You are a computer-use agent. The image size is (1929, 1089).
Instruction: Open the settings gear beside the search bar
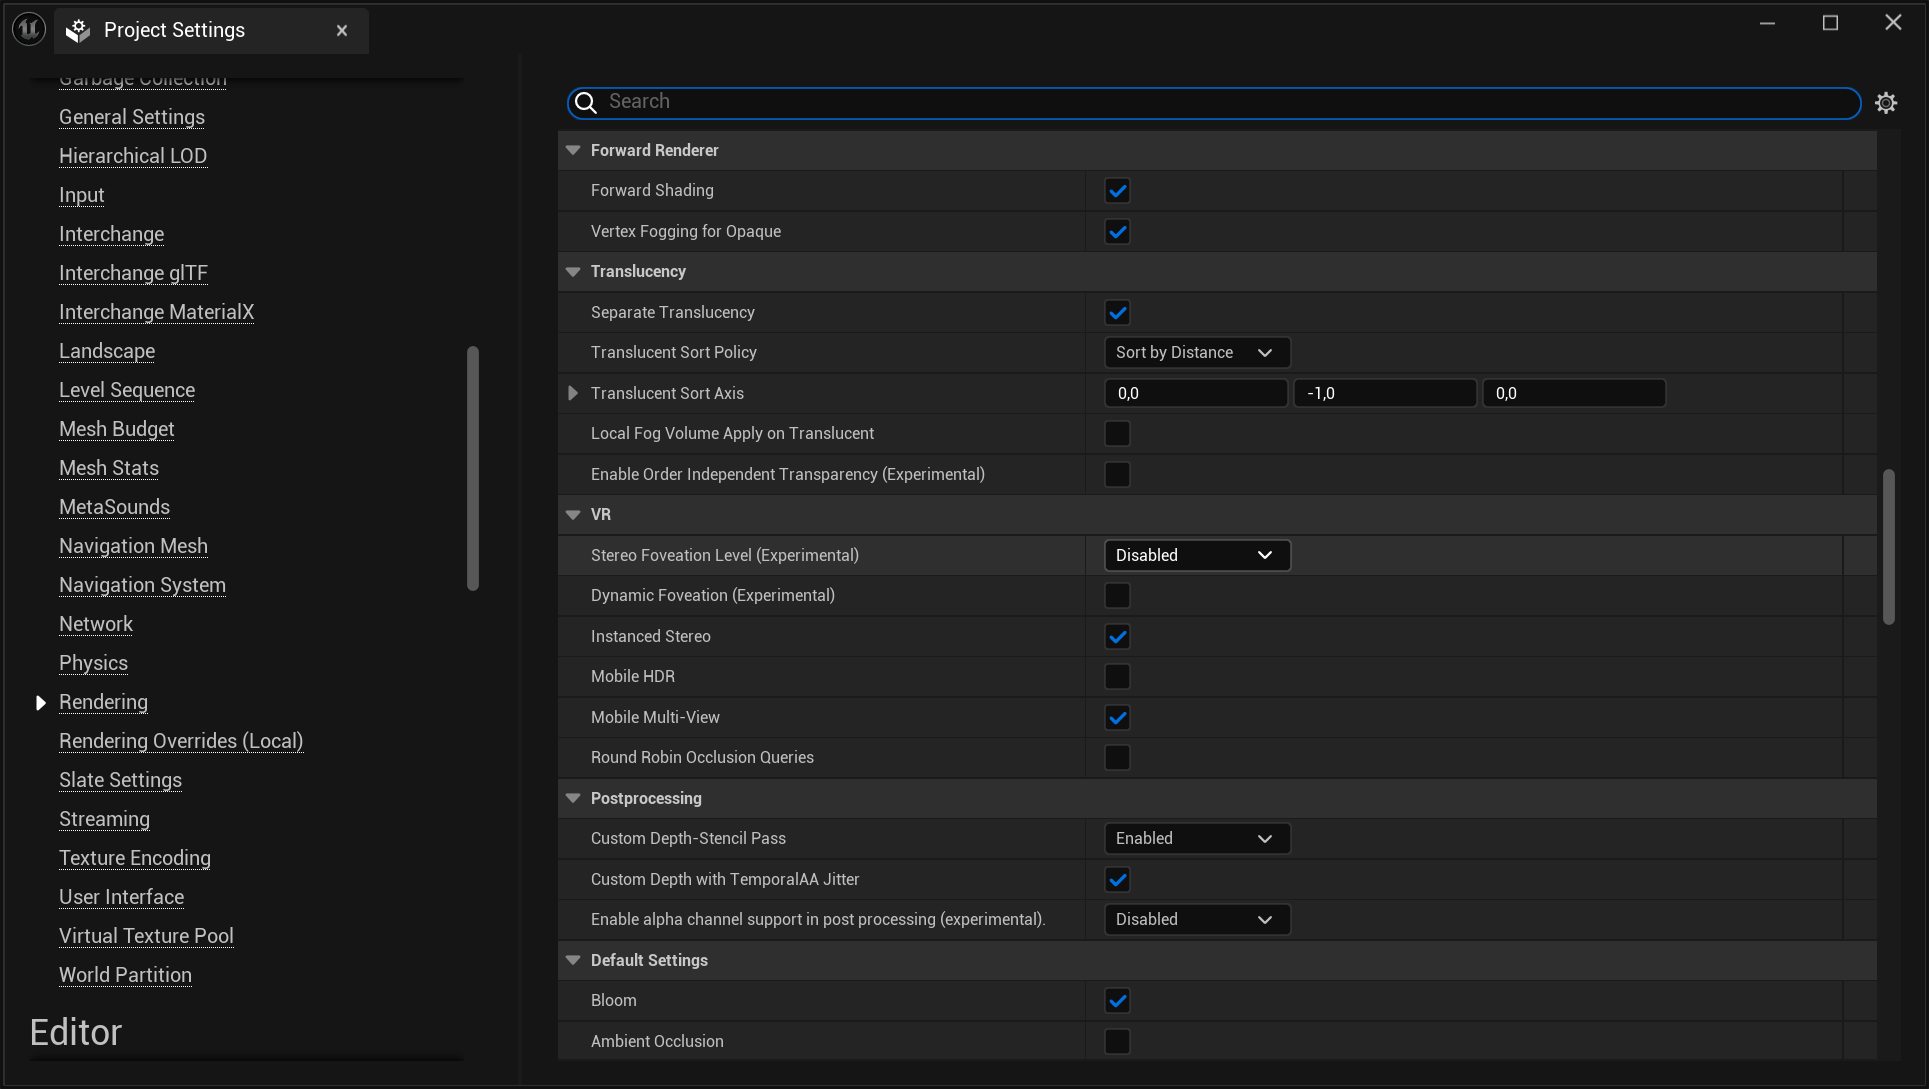[1887, 103]
